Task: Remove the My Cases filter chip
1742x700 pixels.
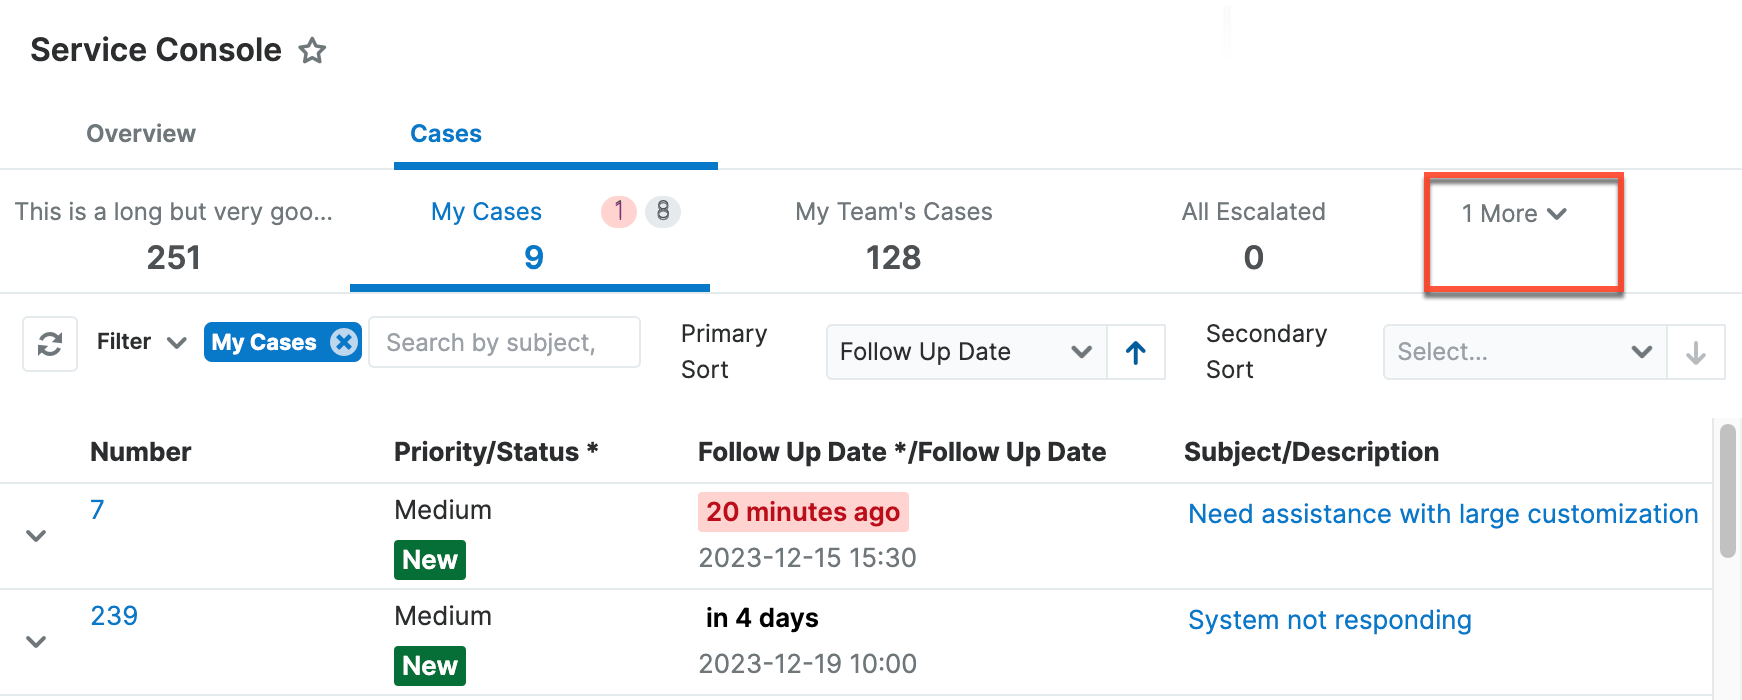Action: click(x=344, y=342)
